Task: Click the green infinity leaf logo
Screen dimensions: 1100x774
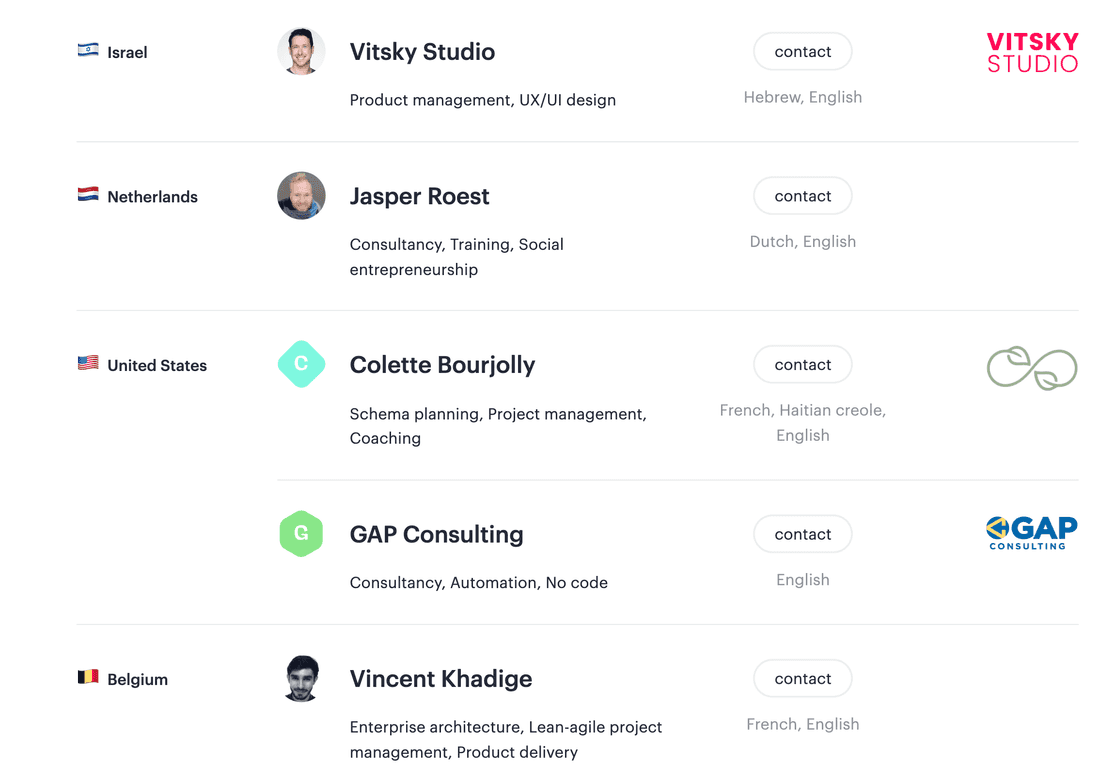Action: 1032,368
